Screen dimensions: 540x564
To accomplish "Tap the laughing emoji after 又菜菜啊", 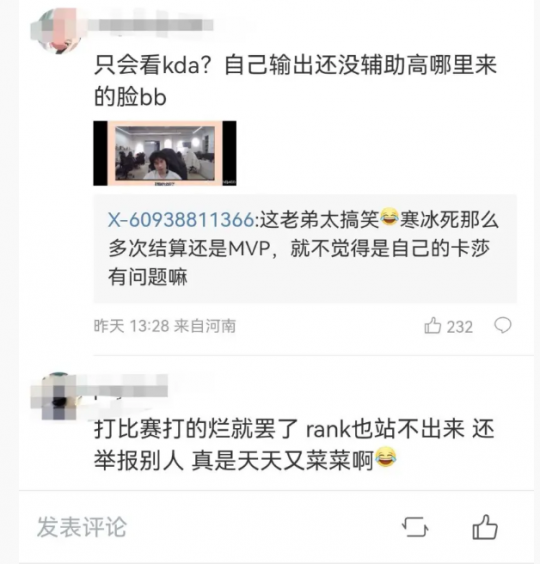I will [386, 458].
